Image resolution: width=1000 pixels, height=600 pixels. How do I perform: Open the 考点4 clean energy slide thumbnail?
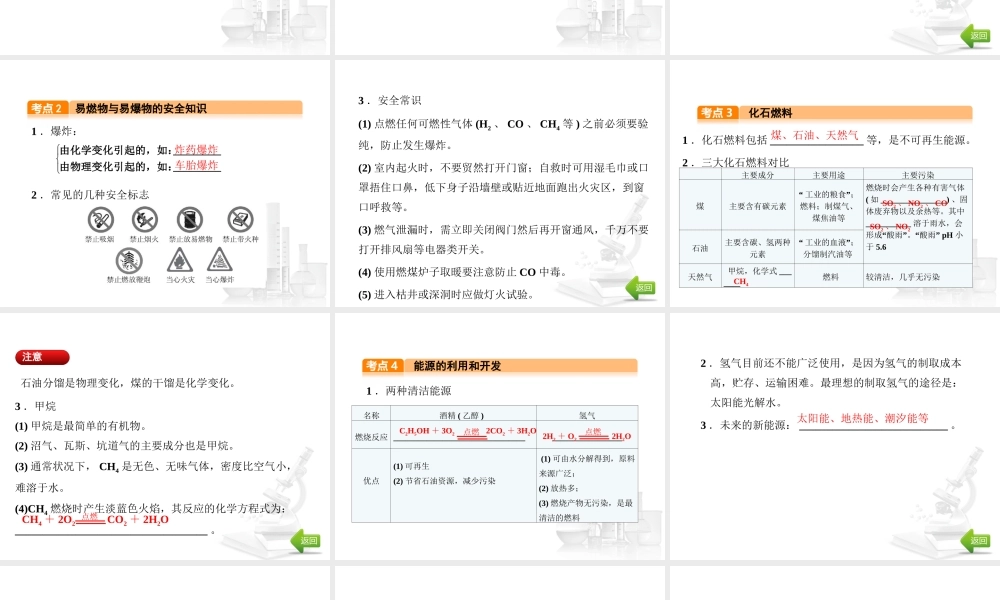499,436
